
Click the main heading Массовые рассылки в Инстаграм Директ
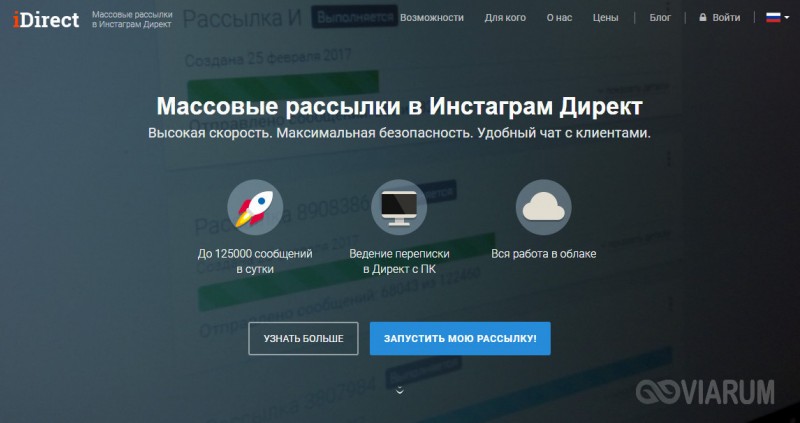click(399, 107)
